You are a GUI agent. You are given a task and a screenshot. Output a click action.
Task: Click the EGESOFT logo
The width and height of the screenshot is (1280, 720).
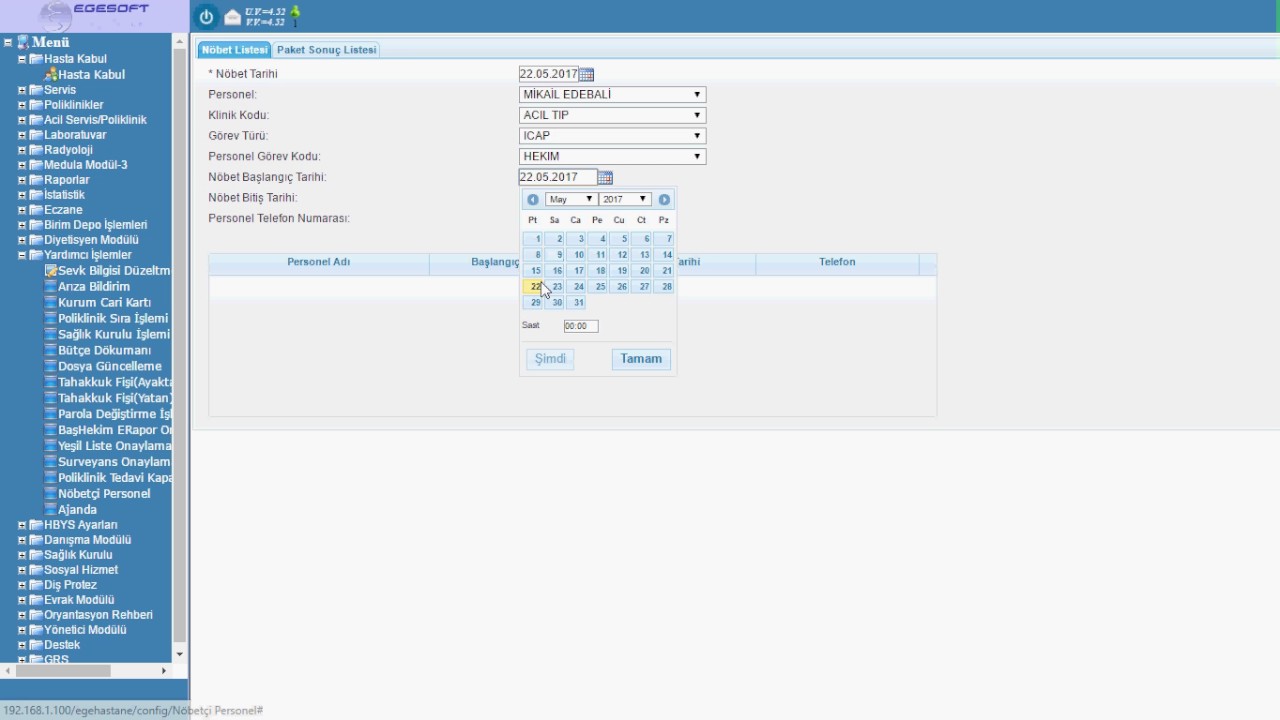95,15
